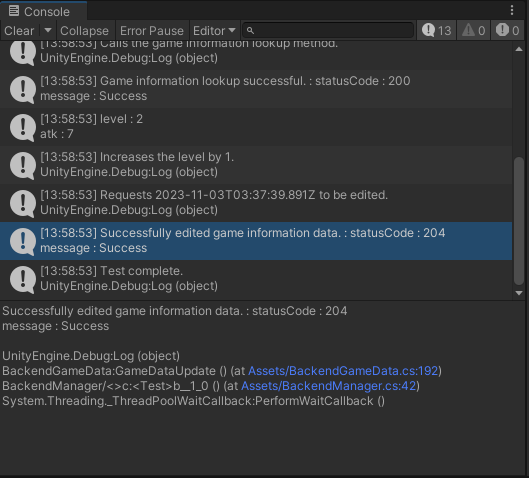Click the log list vertical scrollbar thumb
529x478 pixels.
click(x=519, y=221)
